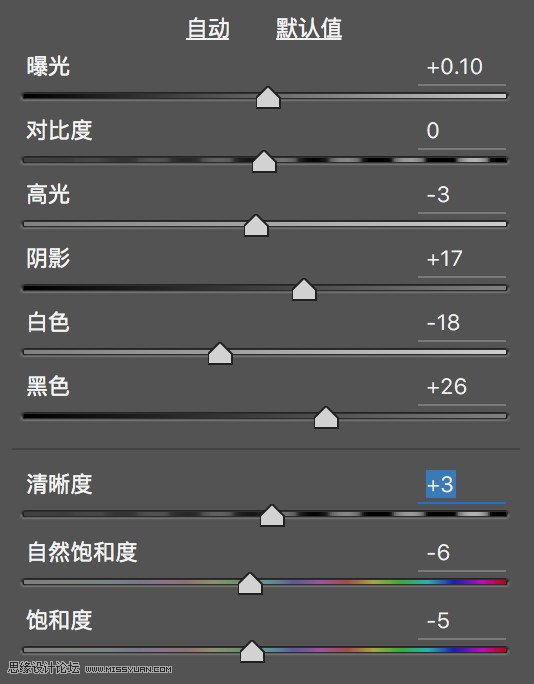This screenshot has width=534, height=684.
Task: Click the 对比度 contrast slider handle
Action: pyautogui.click(x=264, y=161)
